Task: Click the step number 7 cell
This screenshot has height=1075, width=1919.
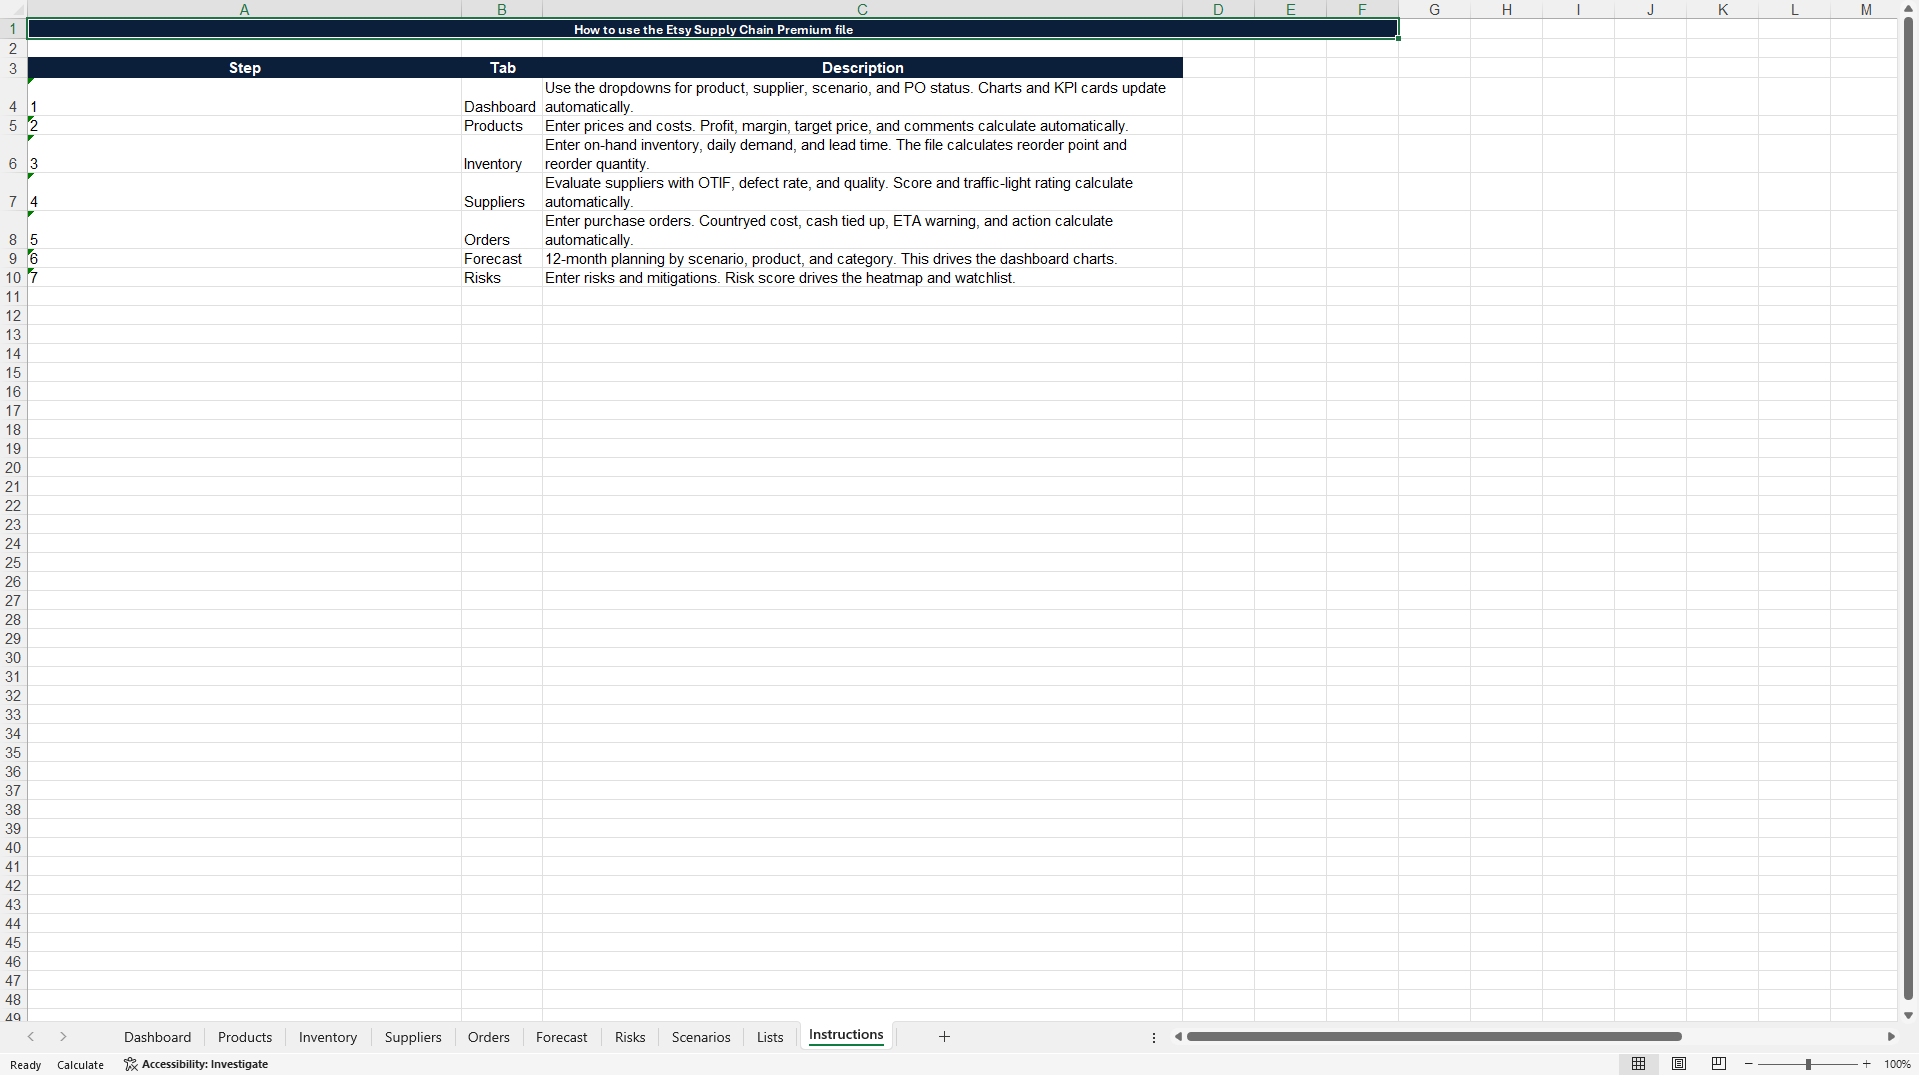Action: tap(244, 278)
